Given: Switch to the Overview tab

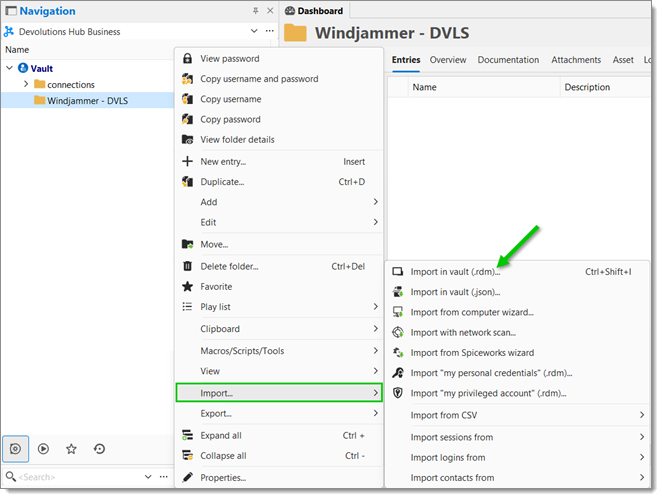Looking at the screenshot, I should click(x=448, y=60).
